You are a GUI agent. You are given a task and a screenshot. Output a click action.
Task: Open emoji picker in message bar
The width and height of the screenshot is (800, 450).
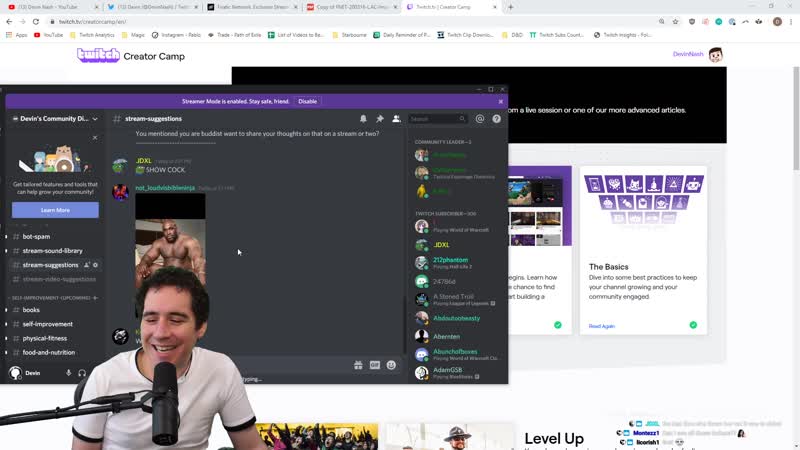pyautogui.click(x=391, y=365)
